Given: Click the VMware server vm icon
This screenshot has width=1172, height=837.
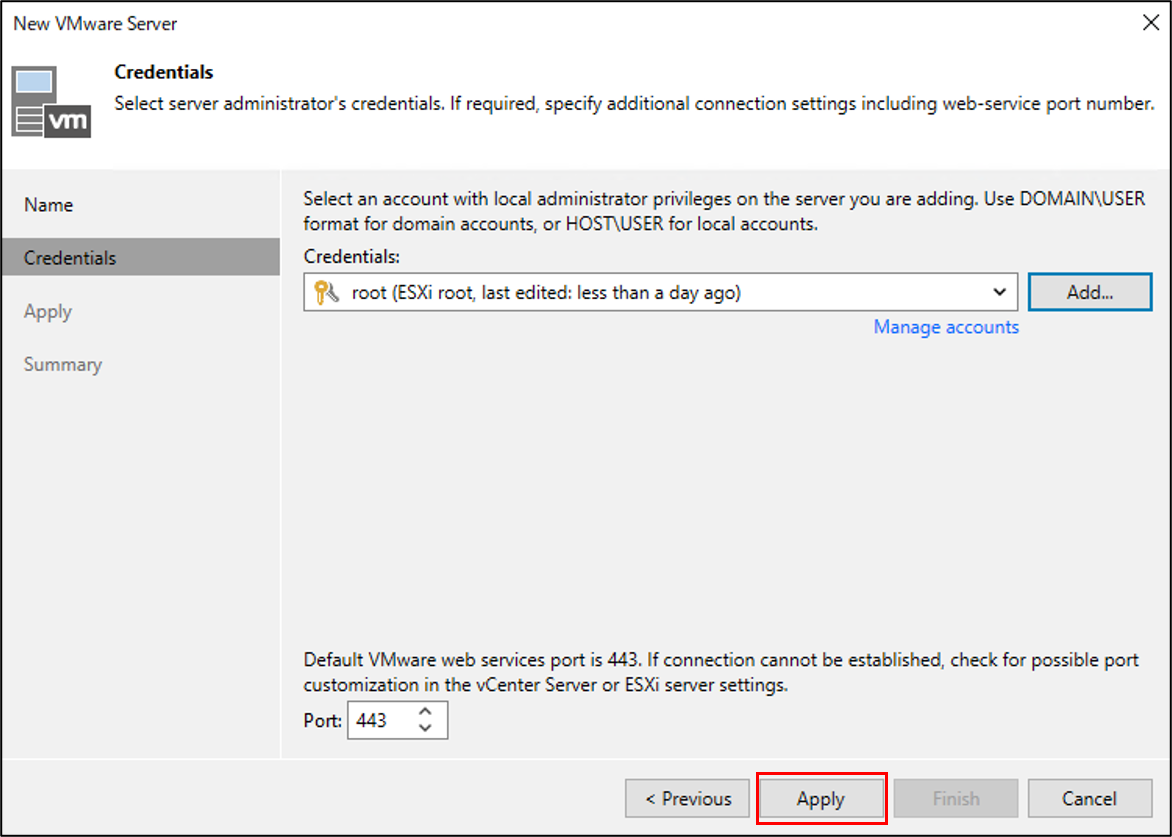Looking at the screenshot, I should click(x=51, y=102).
